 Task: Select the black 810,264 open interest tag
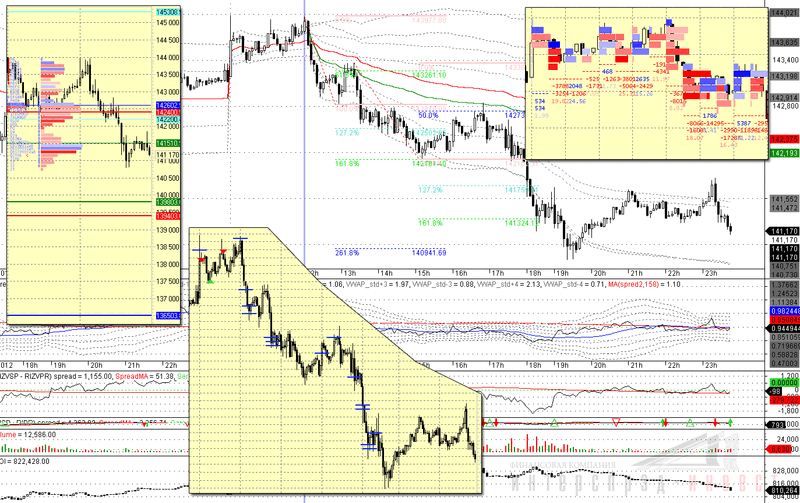782,490
